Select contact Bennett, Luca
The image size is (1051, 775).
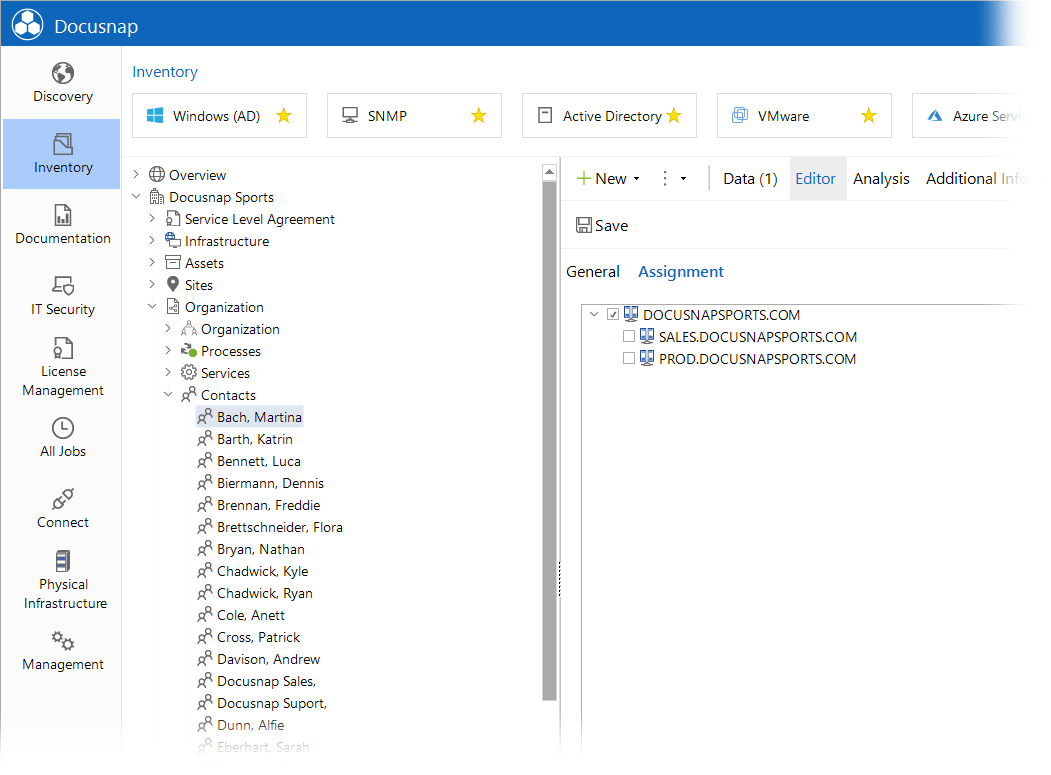pos(249,461)
